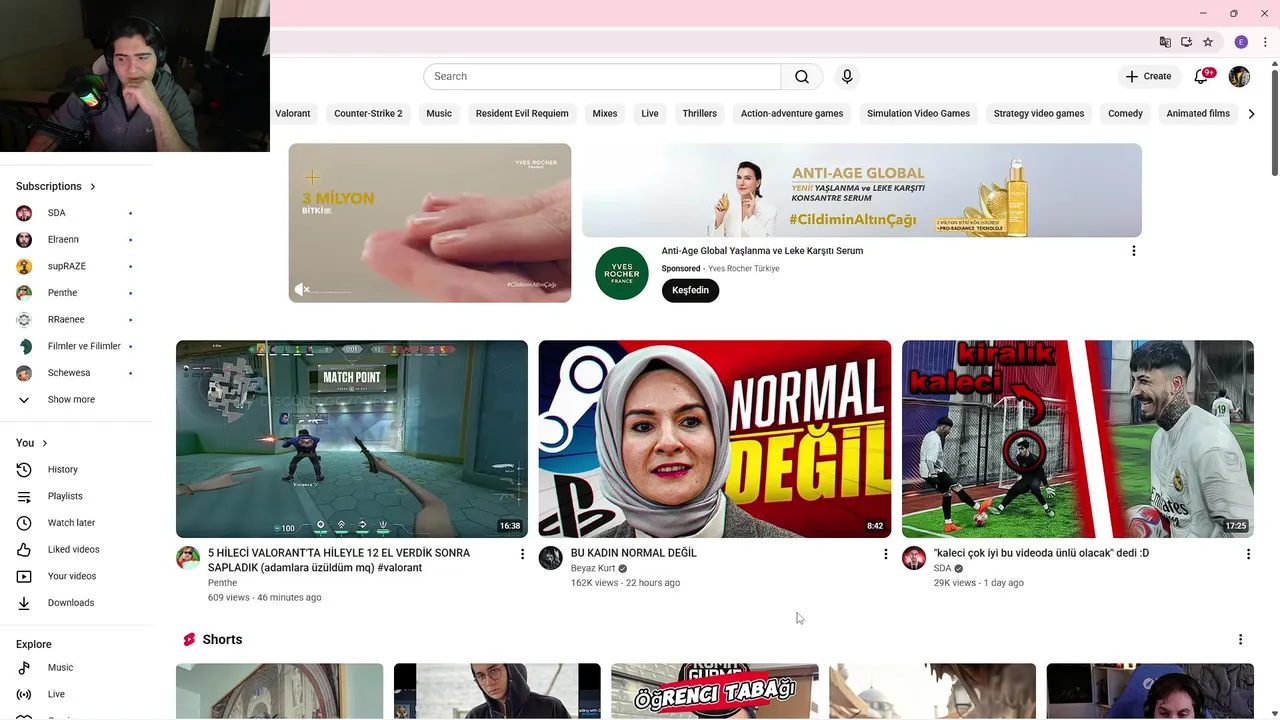Image resolution: width=1280 pixels, height=720 pixels.
Task: Click the Keşfedin ad button
Action: coord(690,290)
